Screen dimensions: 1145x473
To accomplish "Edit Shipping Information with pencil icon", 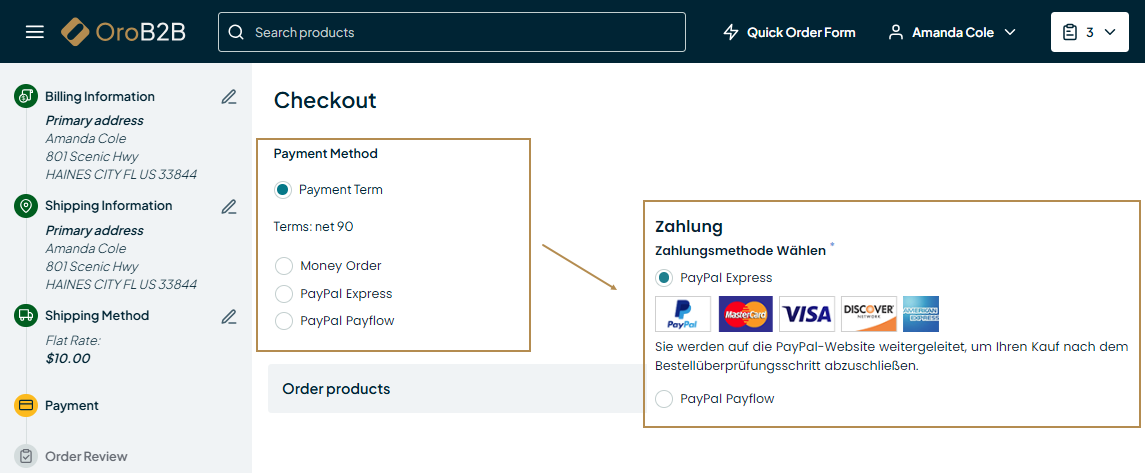I will (x=229, y=206).
